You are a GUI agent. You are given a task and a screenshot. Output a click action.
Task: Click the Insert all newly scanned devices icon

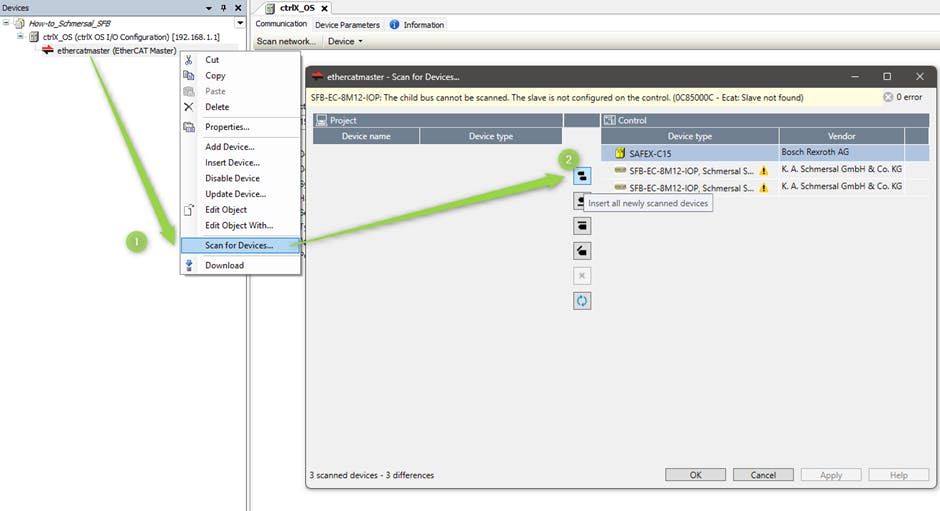pos(582,176)
